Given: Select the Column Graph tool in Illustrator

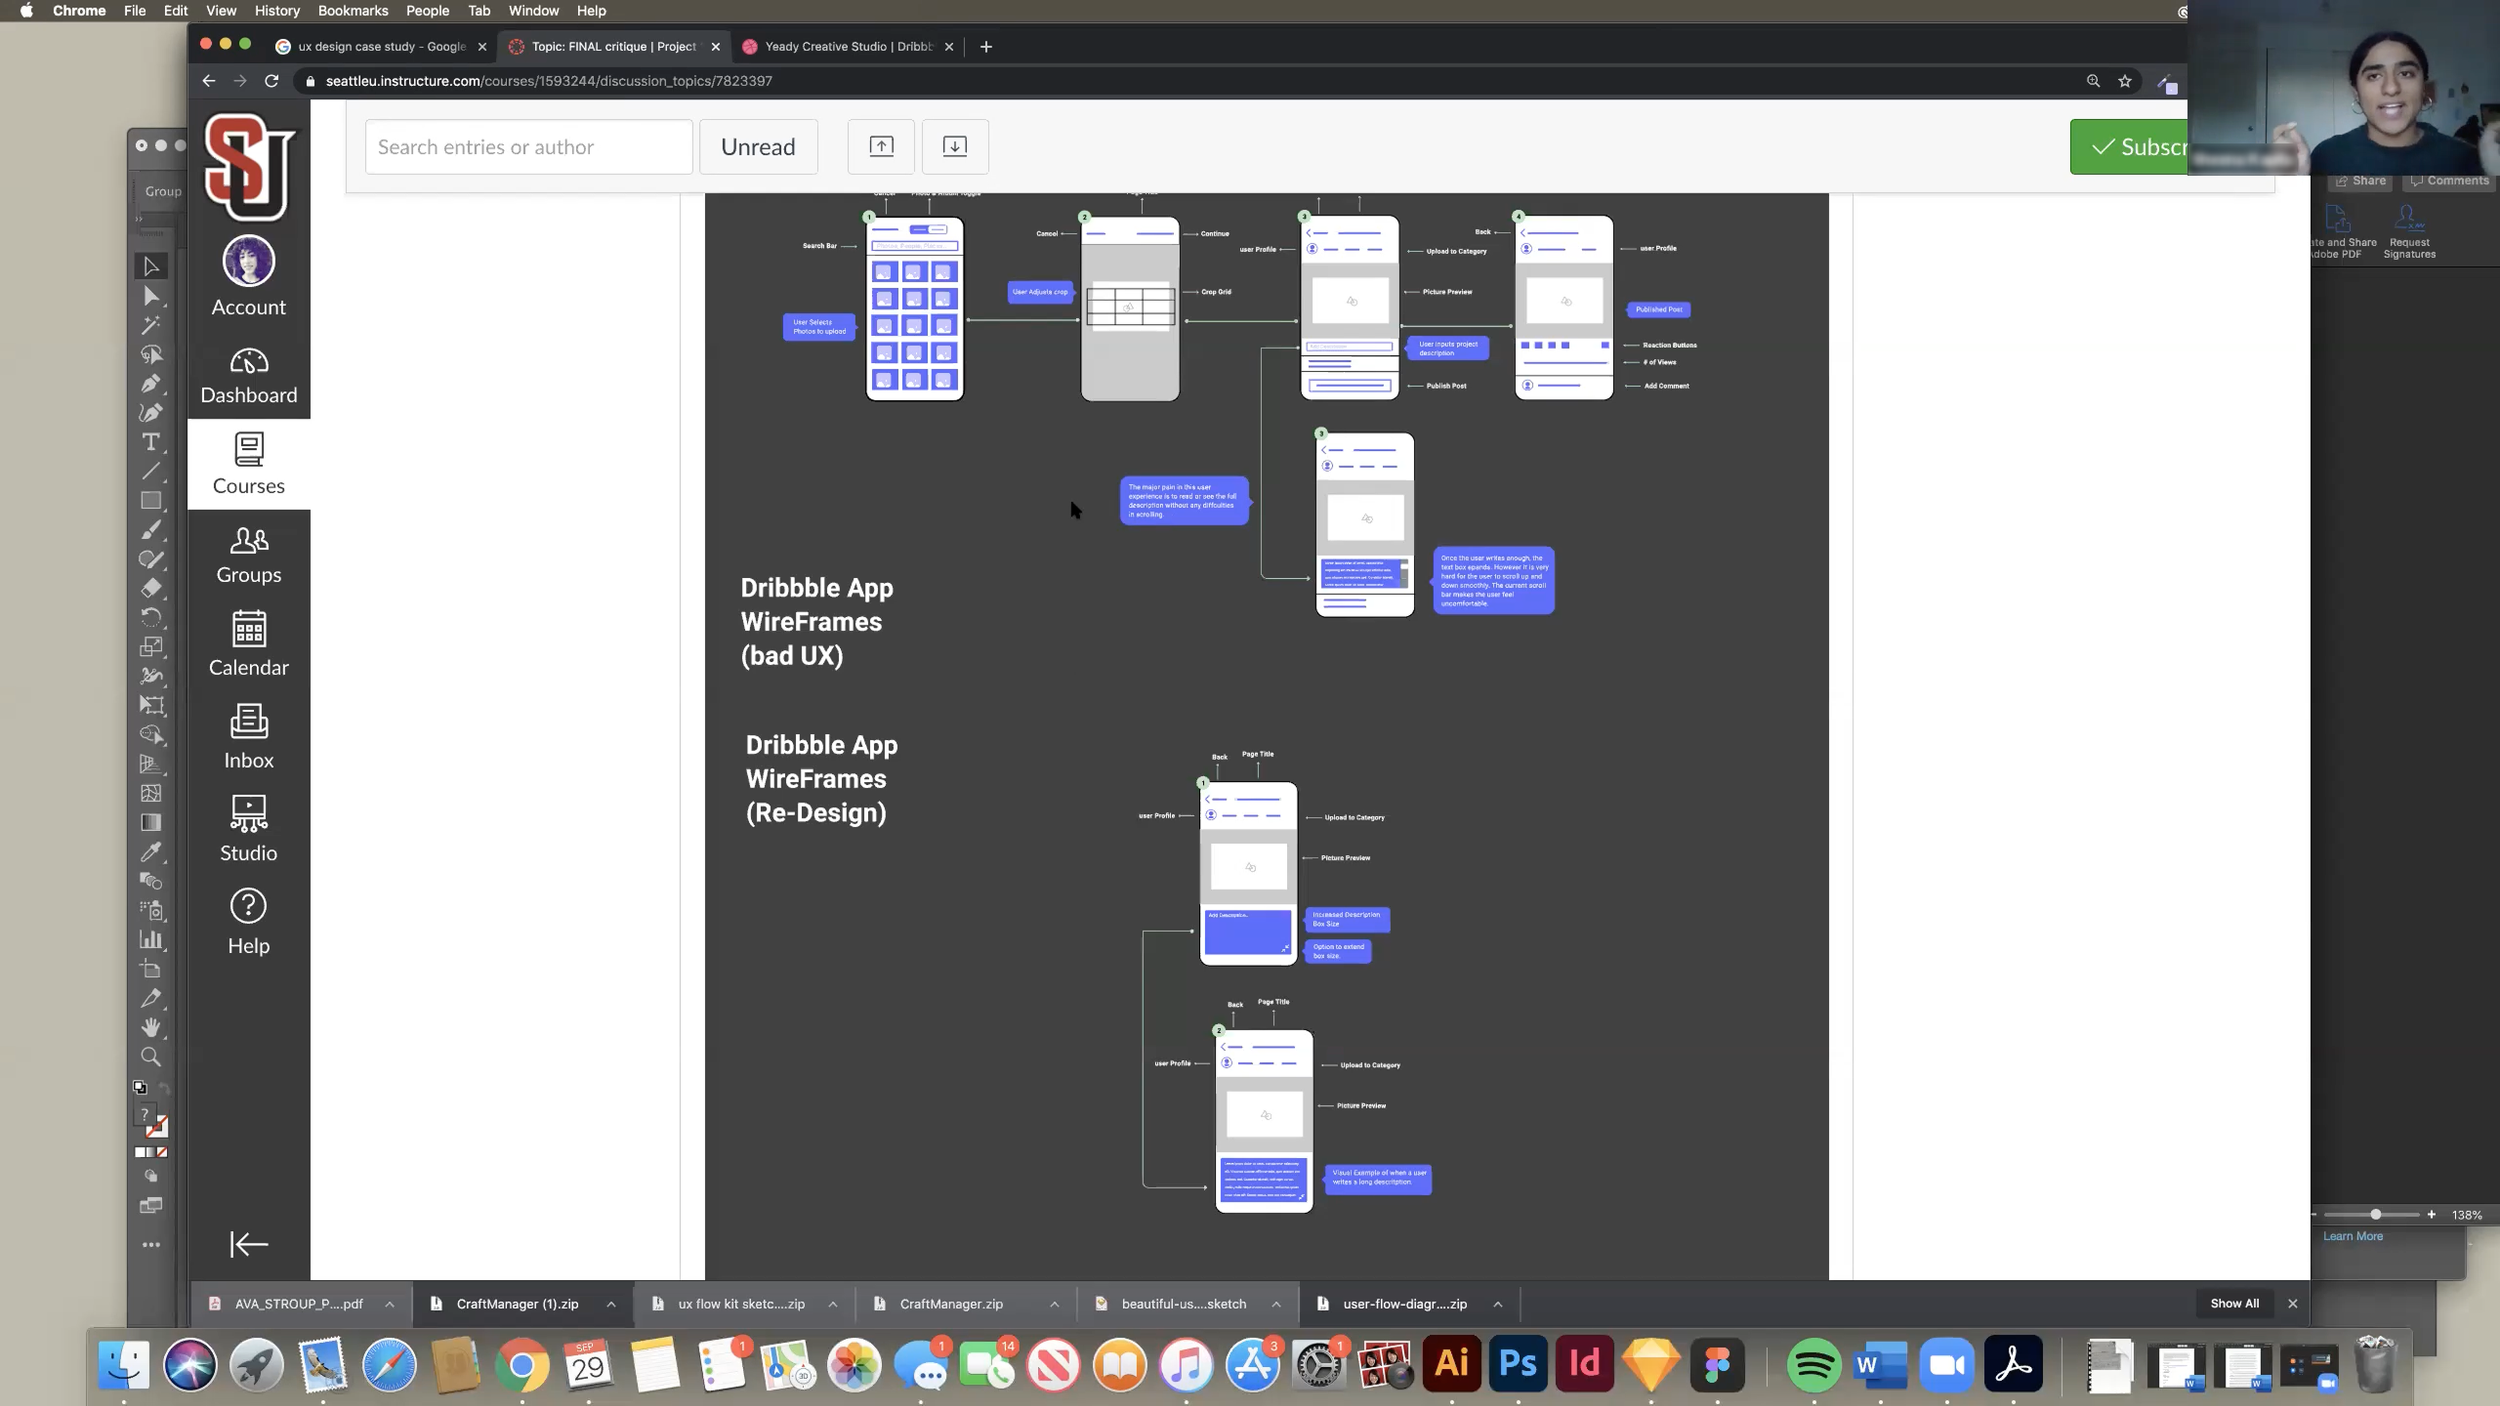Looking at the screenshot, I should click(x=151, y=940).
